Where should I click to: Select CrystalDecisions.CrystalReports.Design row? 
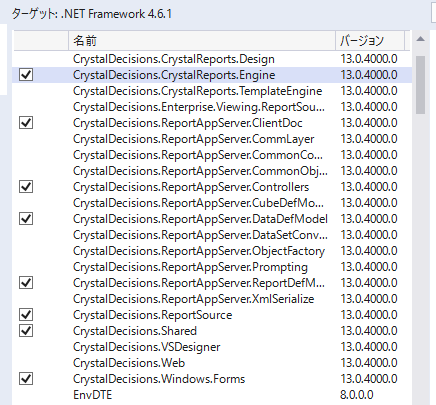212,59
